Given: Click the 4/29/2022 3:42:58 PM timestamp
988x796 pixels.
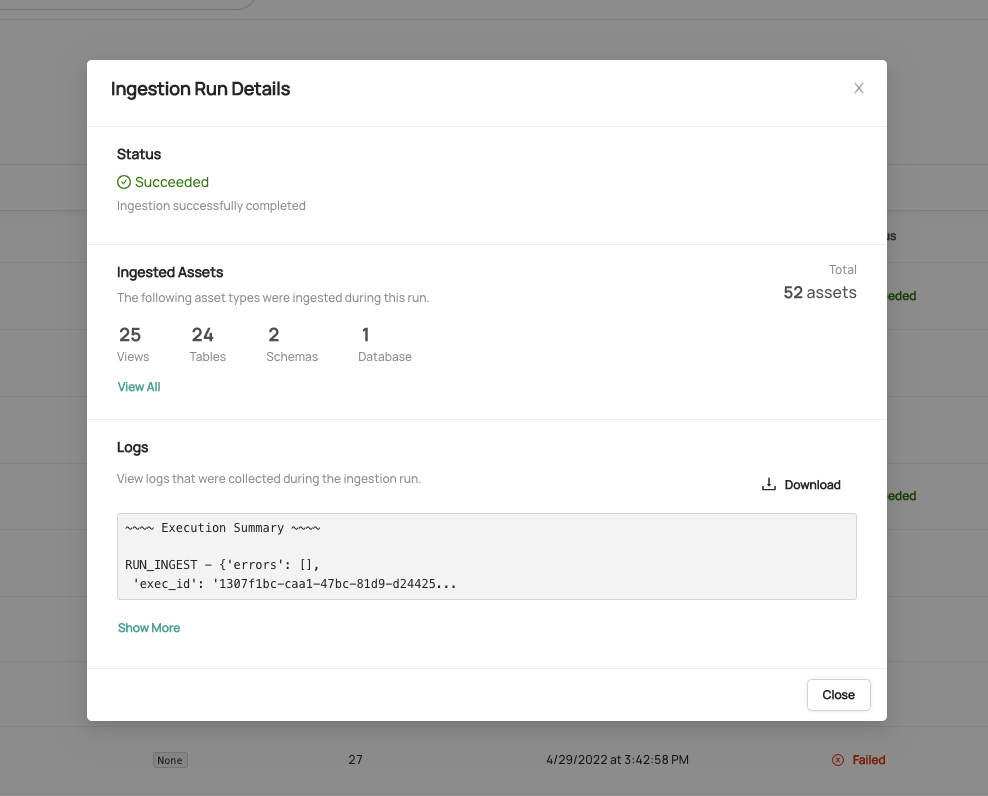Looking at the screenshot, I should [617, 760].
